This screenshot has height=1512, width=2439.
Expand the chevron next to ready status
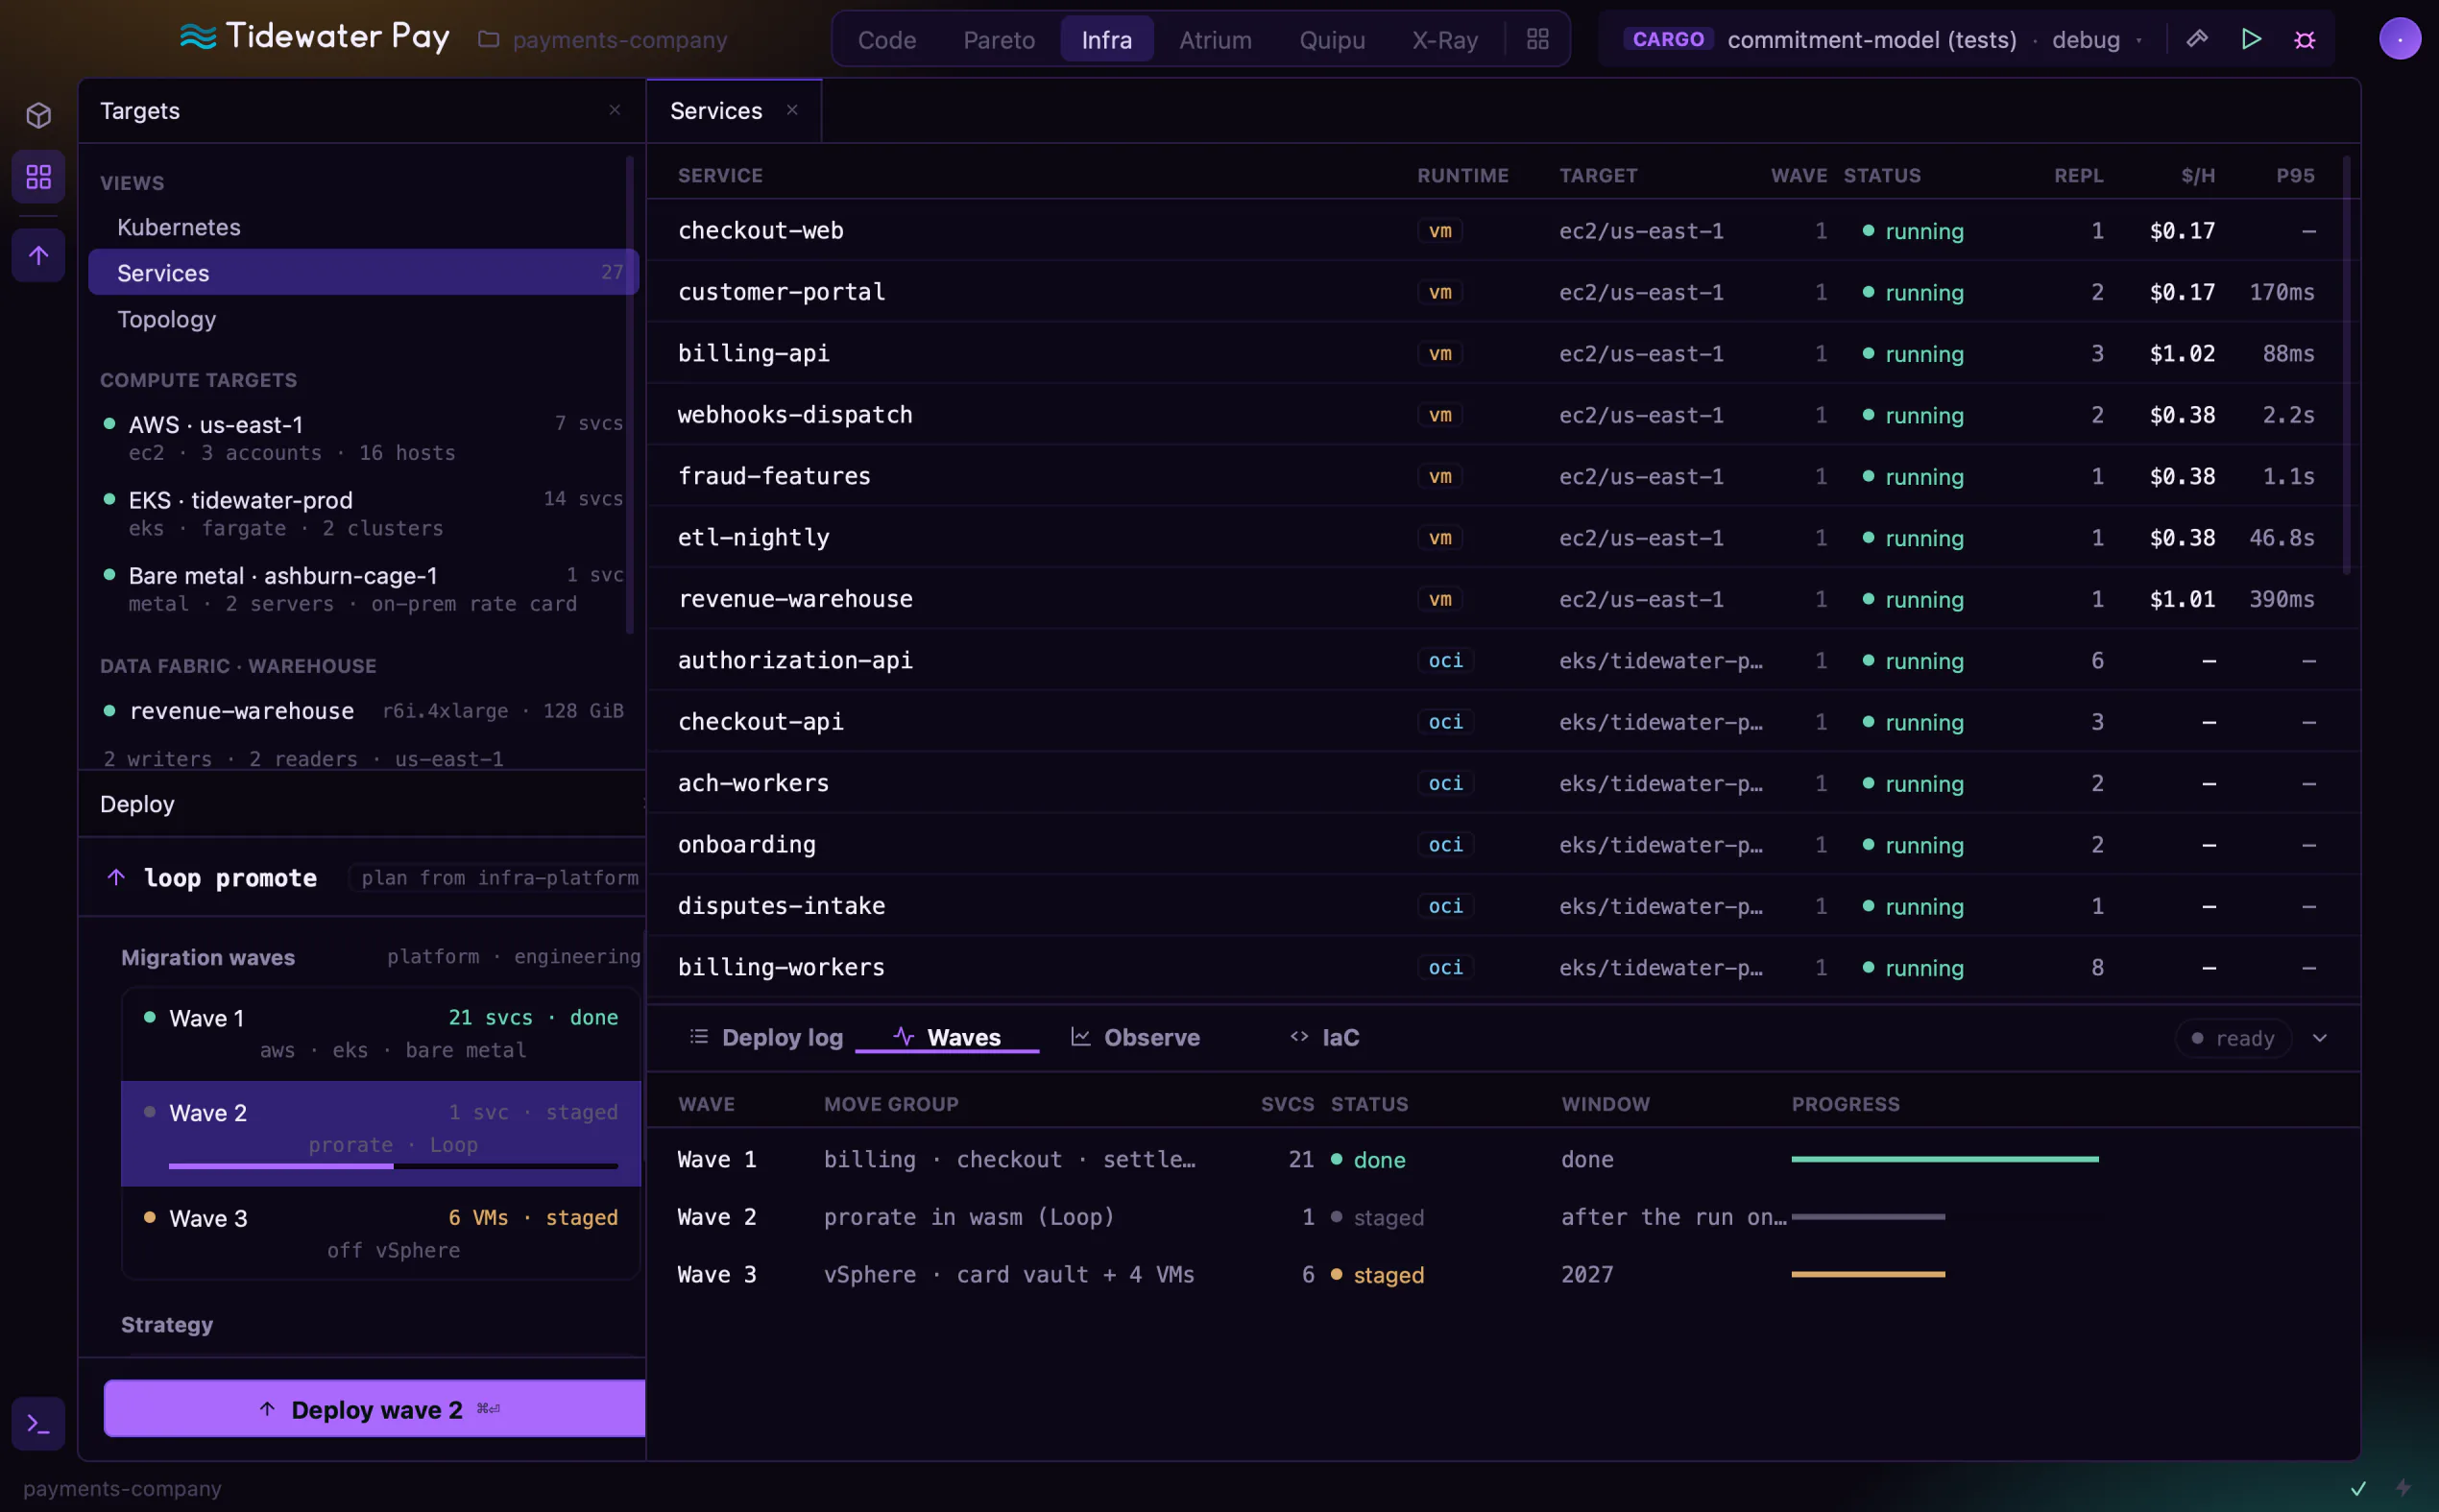tap(2320, 1038)
